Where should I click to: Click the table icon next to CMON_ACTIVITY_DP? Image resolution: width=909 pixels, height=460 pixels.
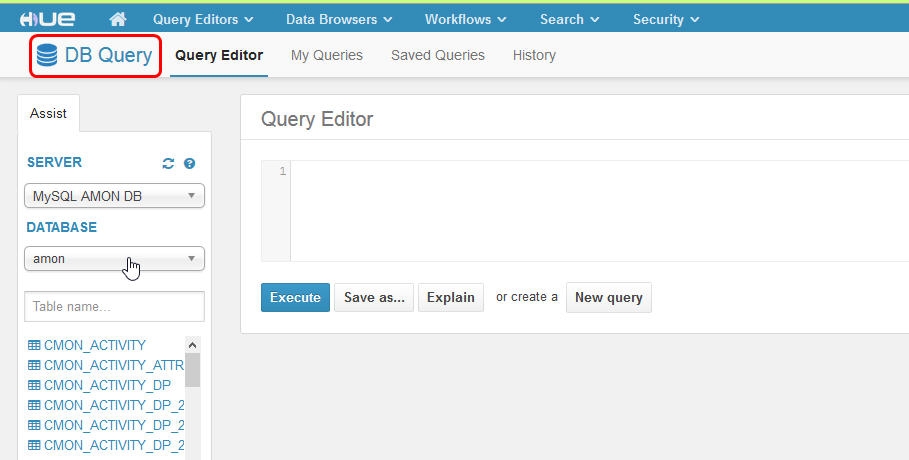tap(34, 385)
